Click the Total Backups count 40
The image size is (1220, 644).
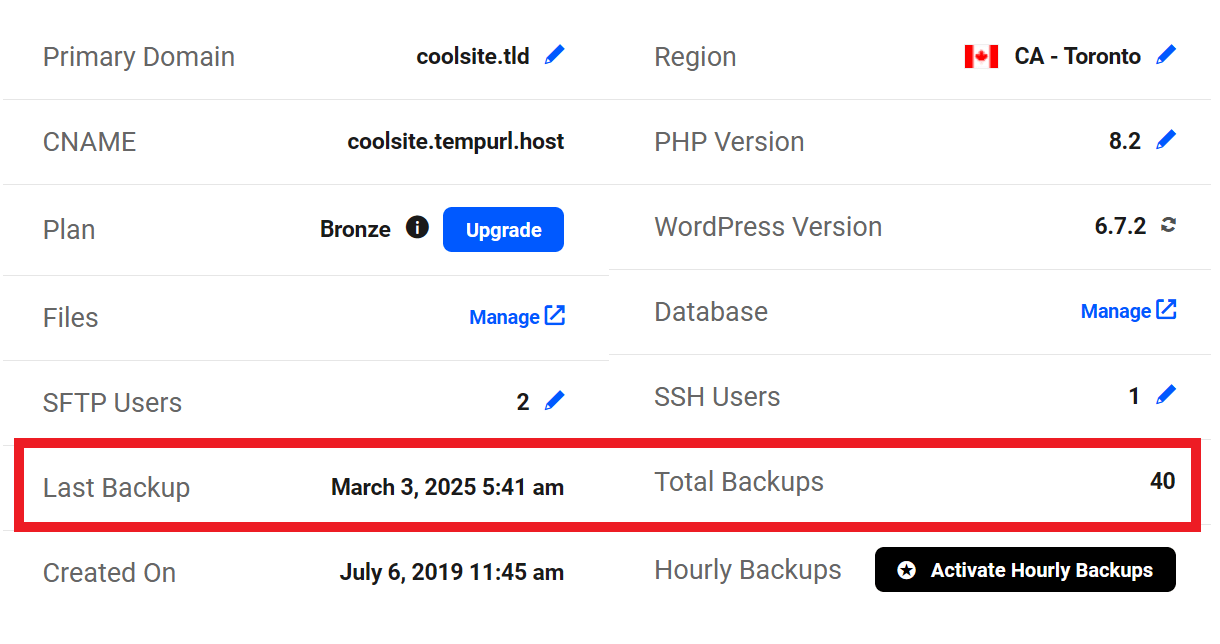coord(1162,481)
